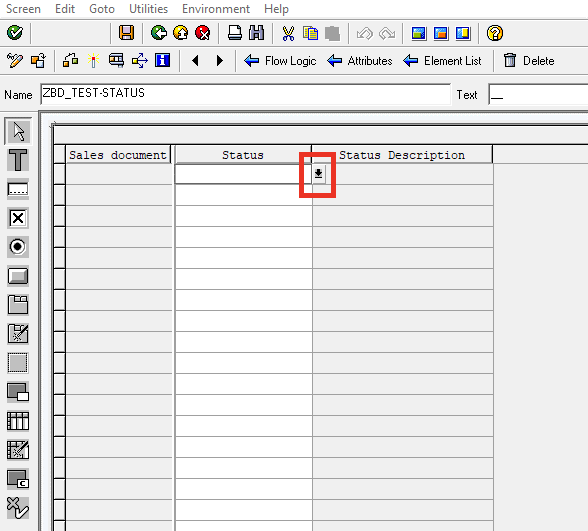The width and height of the screenshot is (588, 531).
Task: Click the Cut scissors icon
Action: pos(288,33)
